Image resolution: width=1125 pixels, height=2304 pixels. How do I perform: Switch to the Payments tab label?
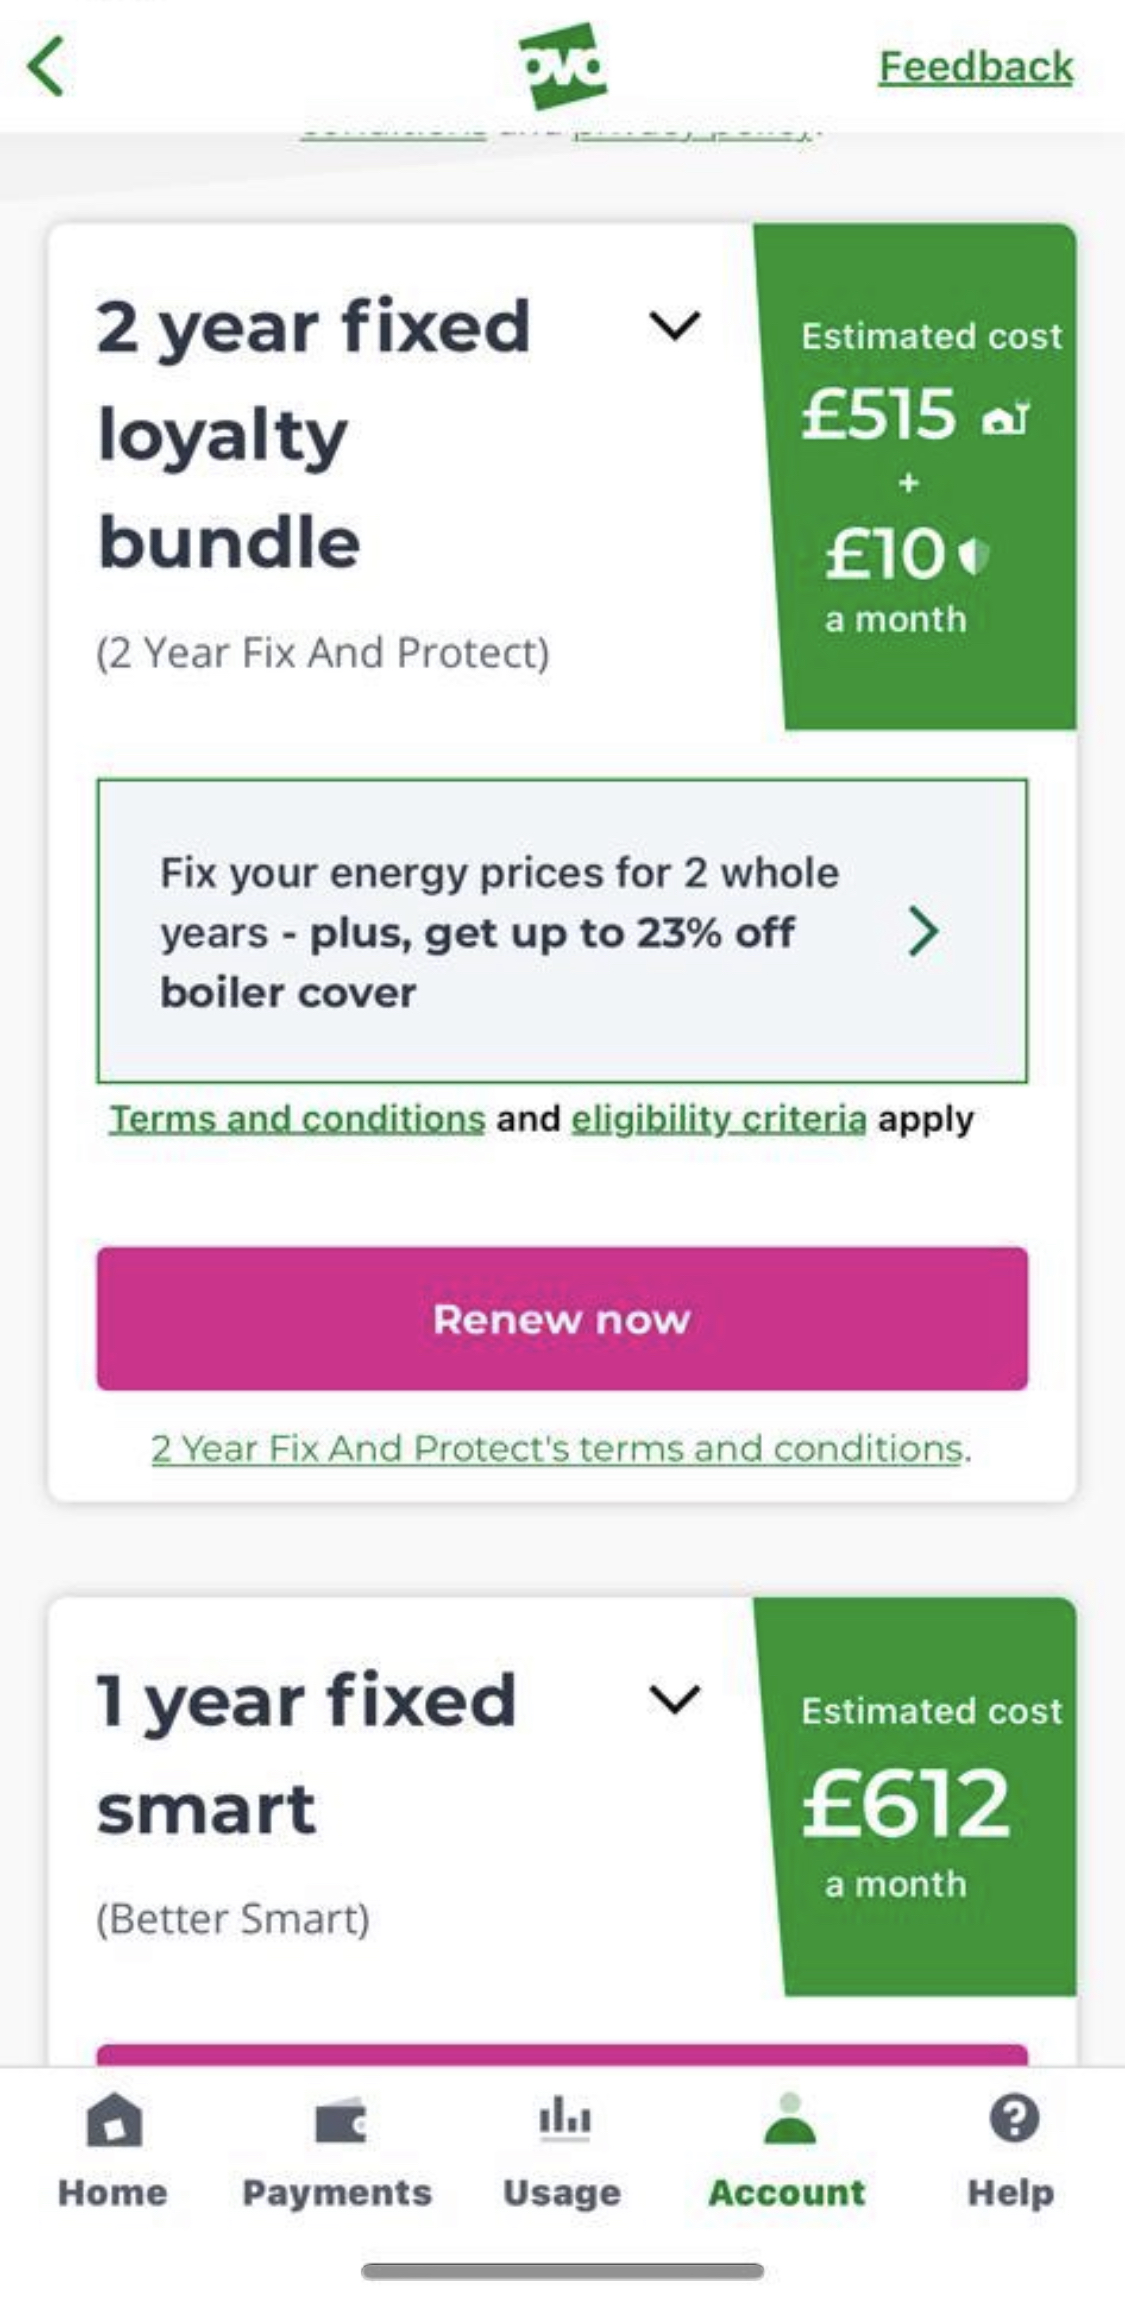click(338, 2192)
